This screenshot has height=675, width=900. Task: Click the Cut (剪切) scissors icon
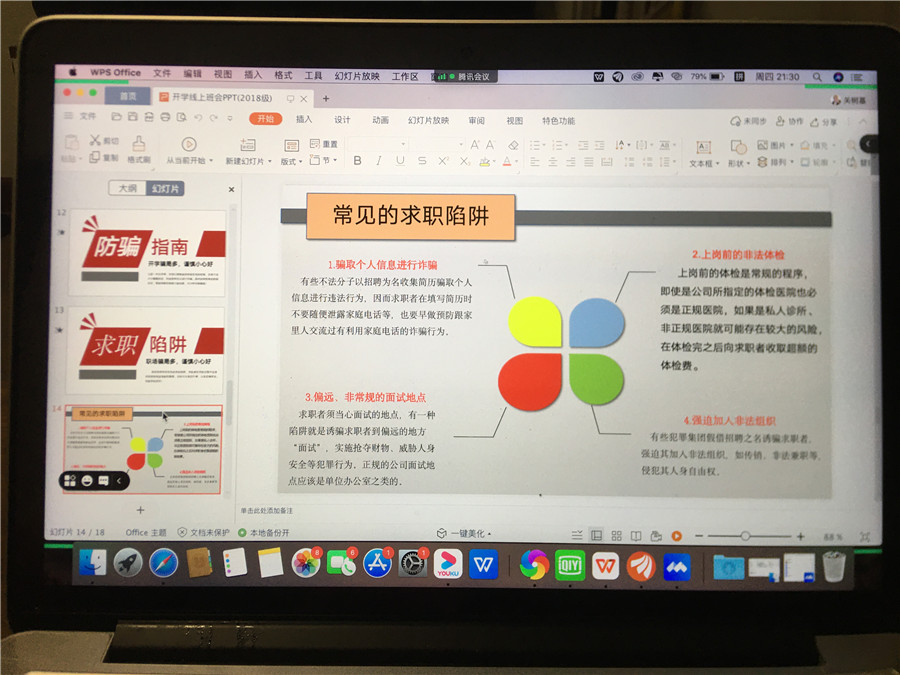pyautogui.click(x=96, y=141)
